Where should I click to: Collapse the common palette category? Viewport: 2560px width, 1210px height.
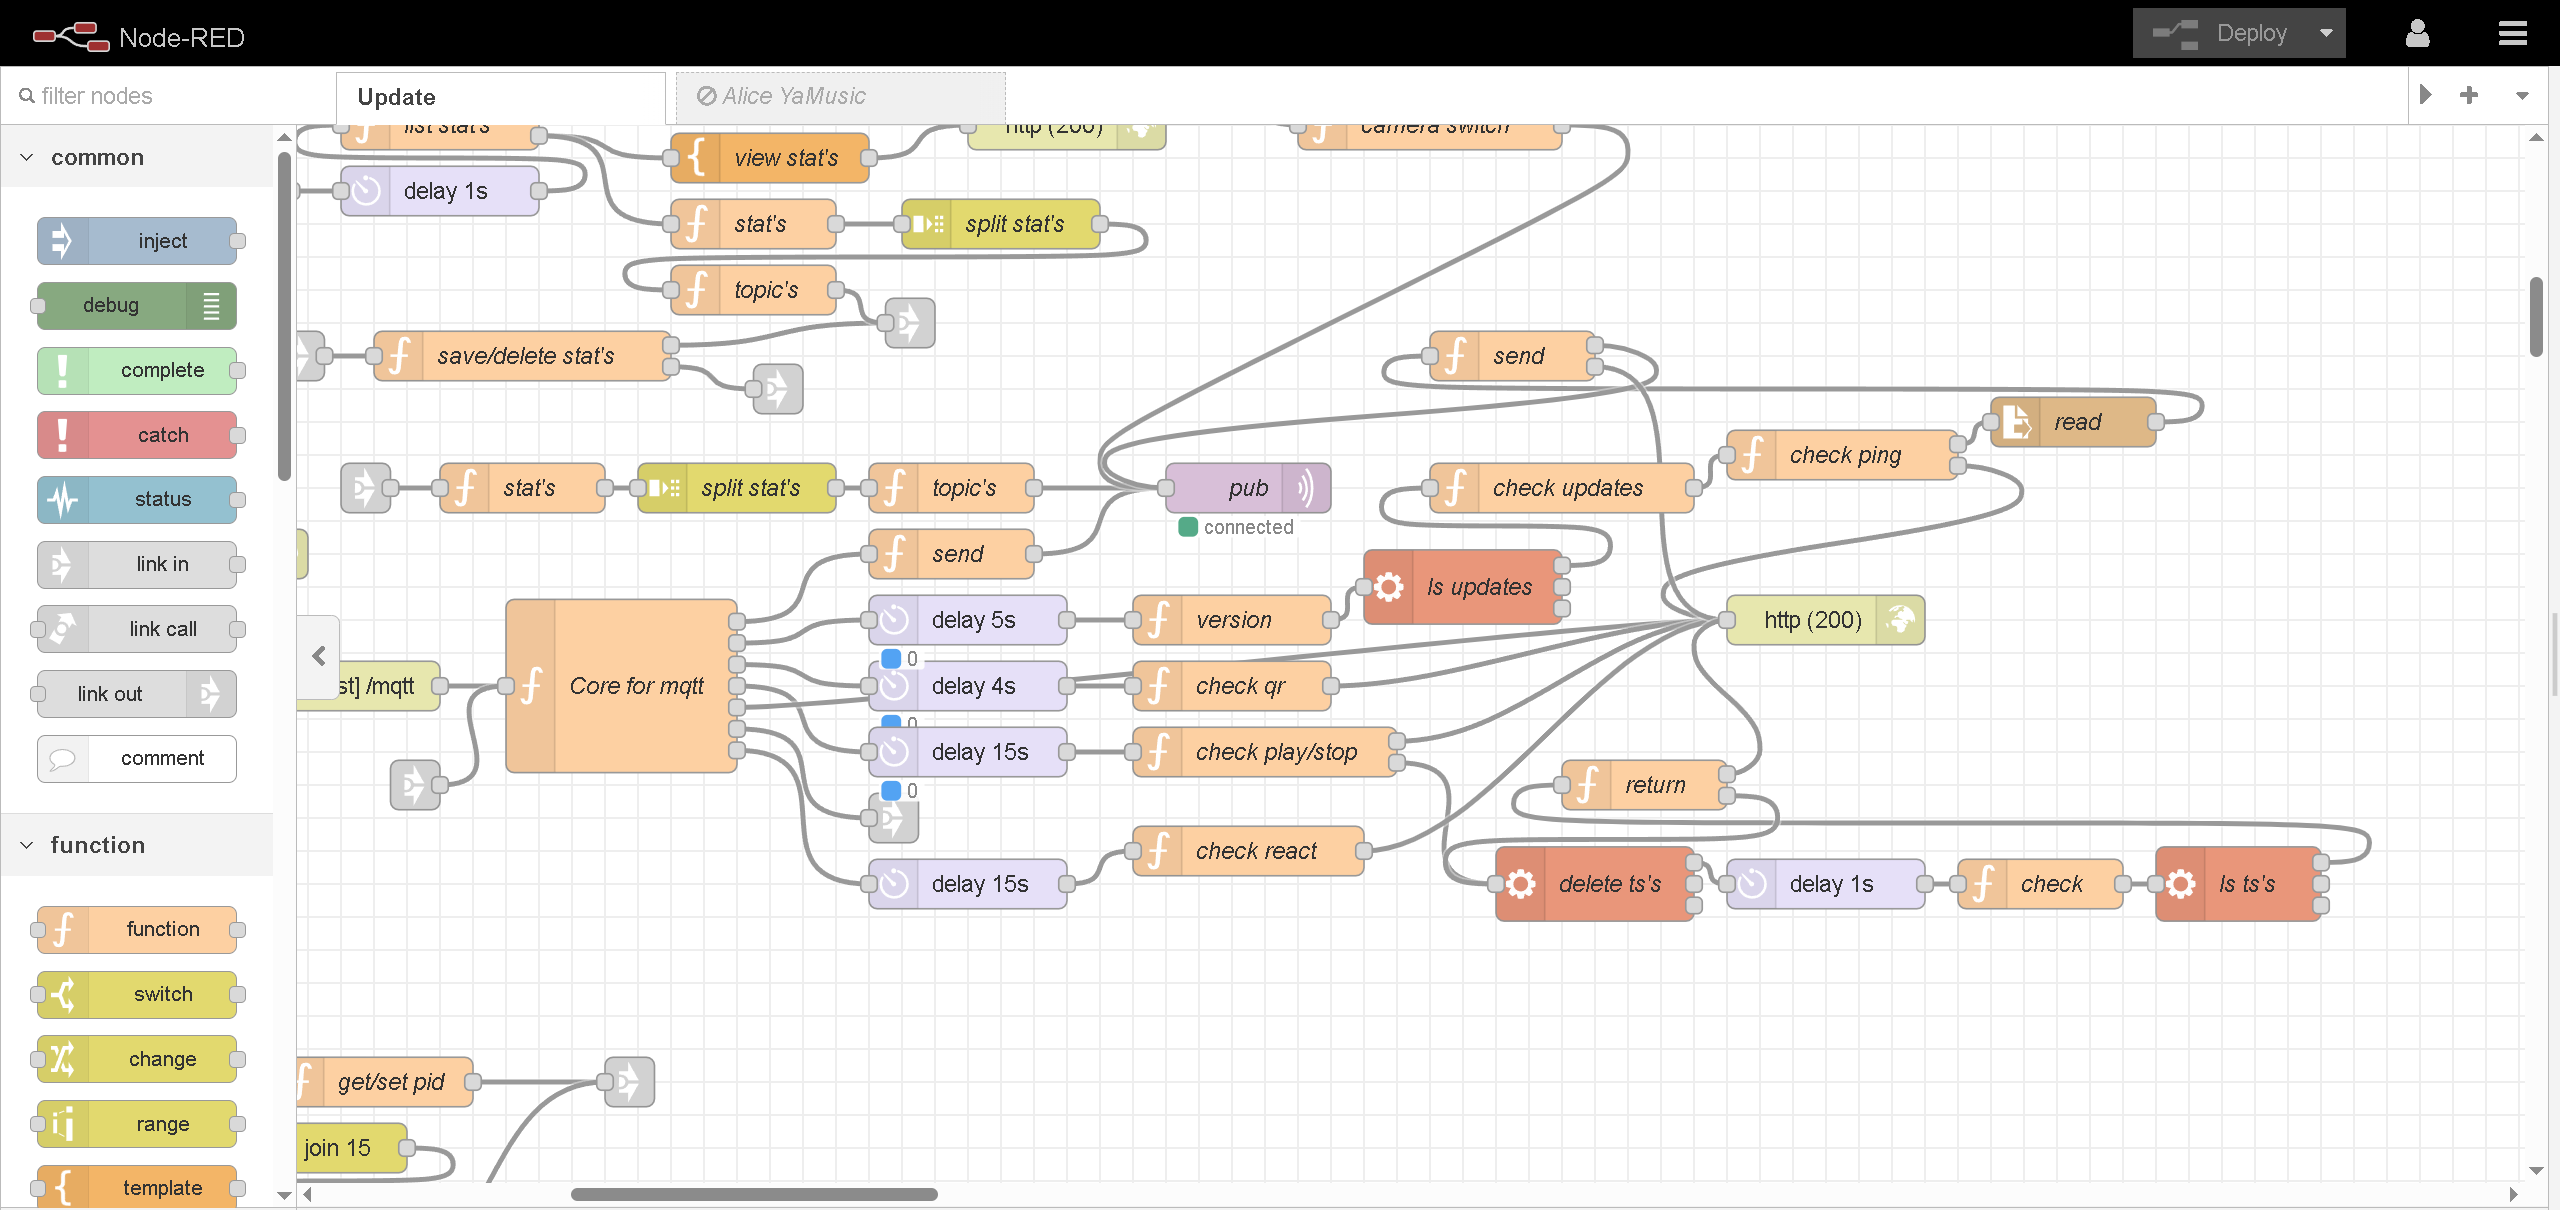point(27,158)
